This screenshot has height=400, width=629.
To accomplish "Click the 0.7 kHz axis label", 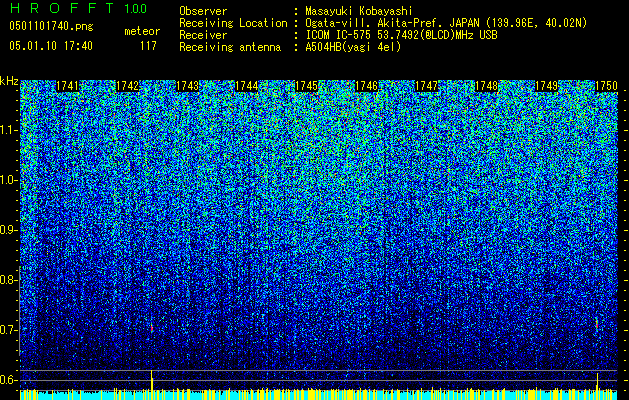I will point(9,330).
